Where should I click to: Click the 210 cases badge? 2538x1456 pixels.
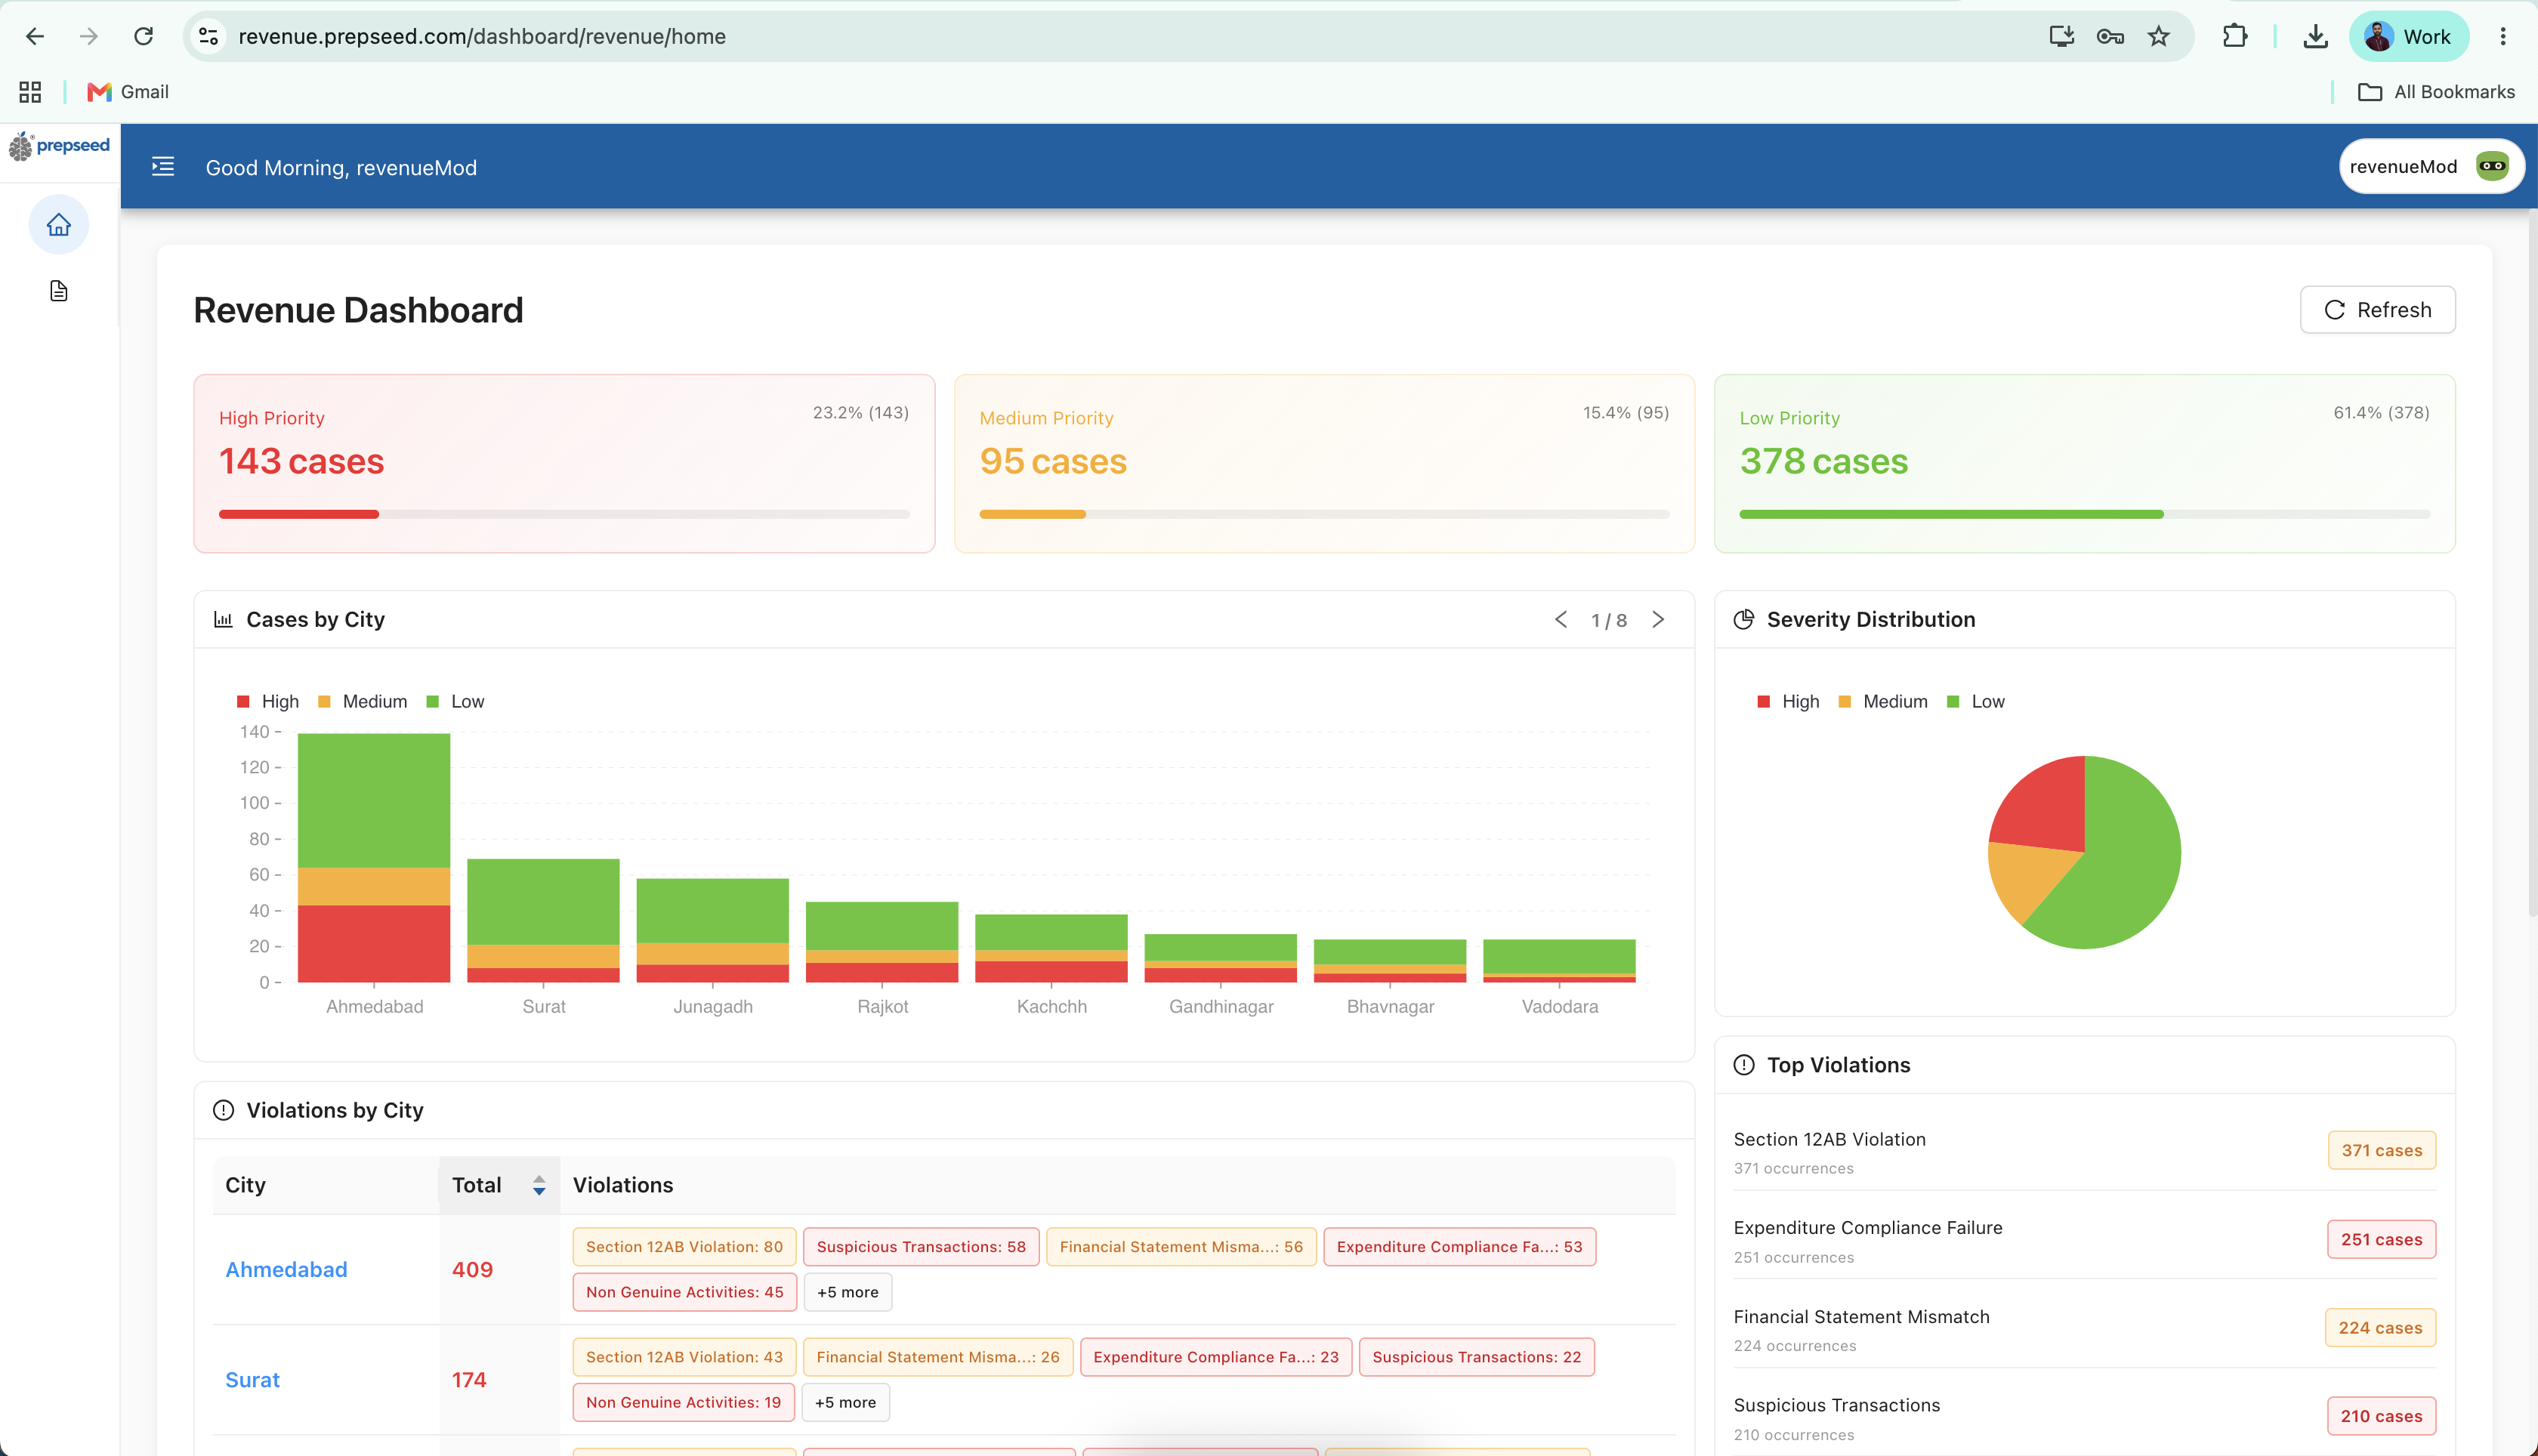[2381, 1416]
